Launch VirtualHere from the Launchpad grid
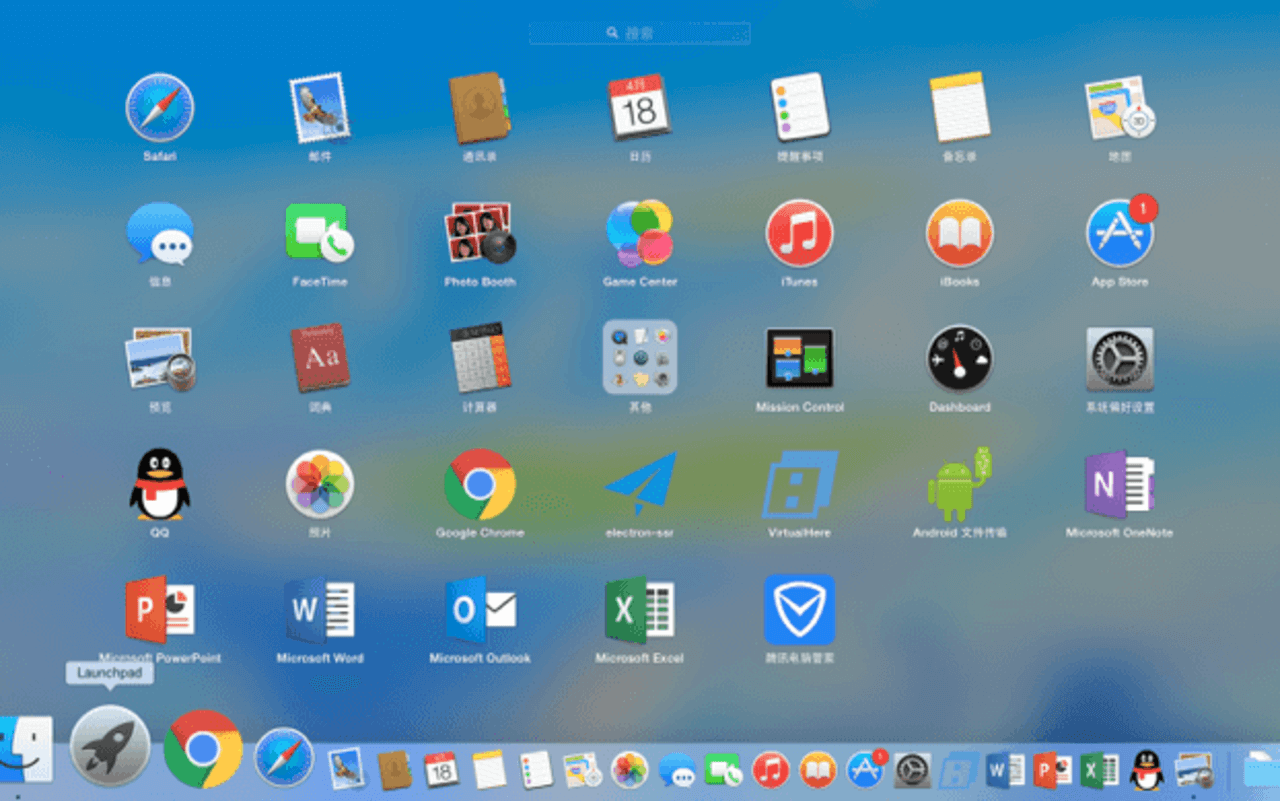The image size is (1280, 801). tap(800, 484)
